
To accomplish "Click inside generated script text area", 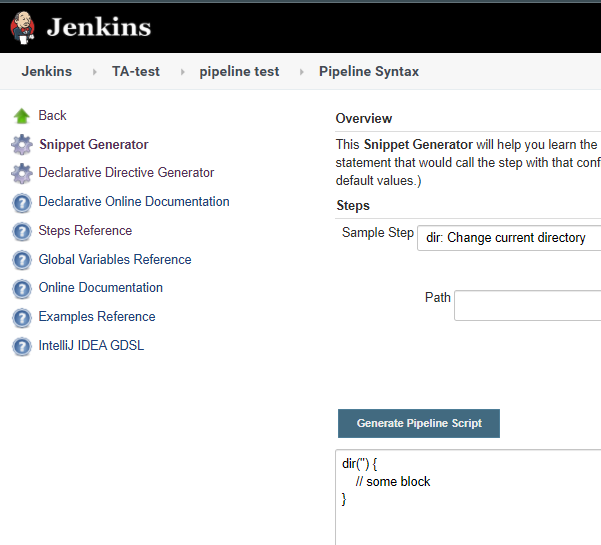I will point(468,497).
